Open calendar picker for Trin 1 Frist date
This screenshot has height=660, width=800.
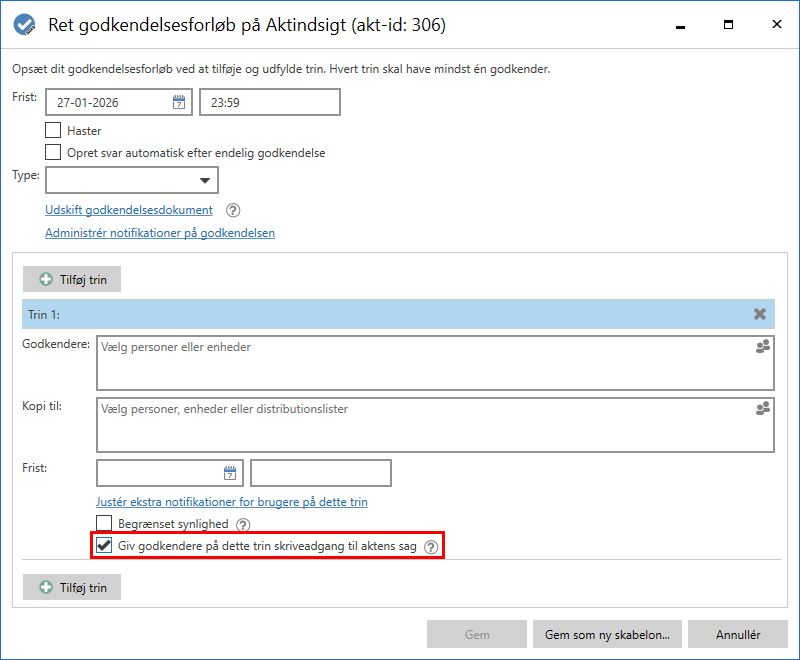pos(230,473)
